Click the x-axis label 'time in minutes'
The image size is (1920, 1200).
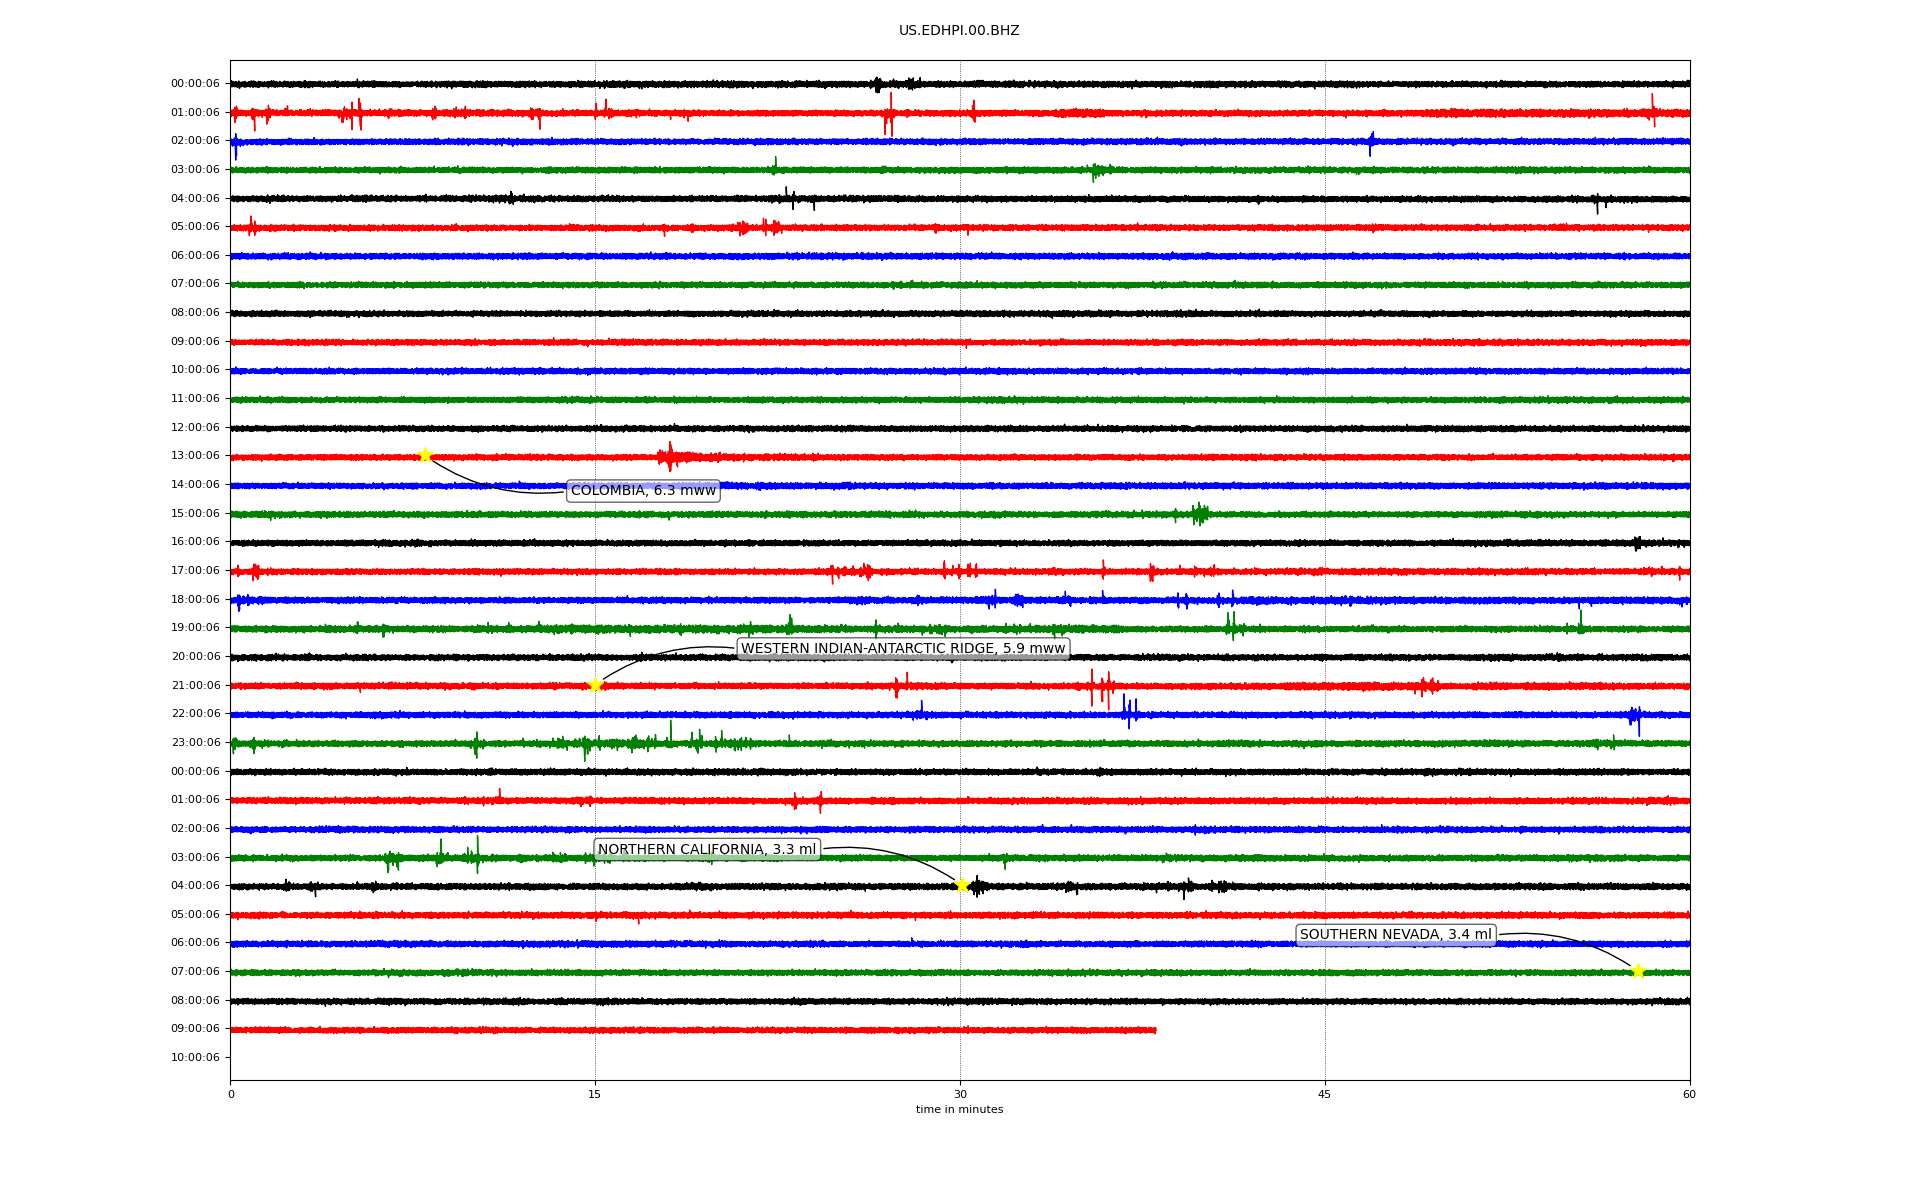coord(959,1110)
